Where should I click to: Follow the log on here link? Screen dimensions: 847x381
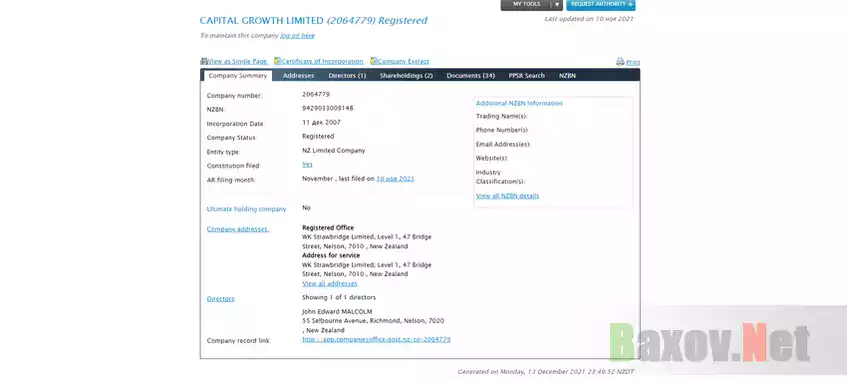point(297,36)
